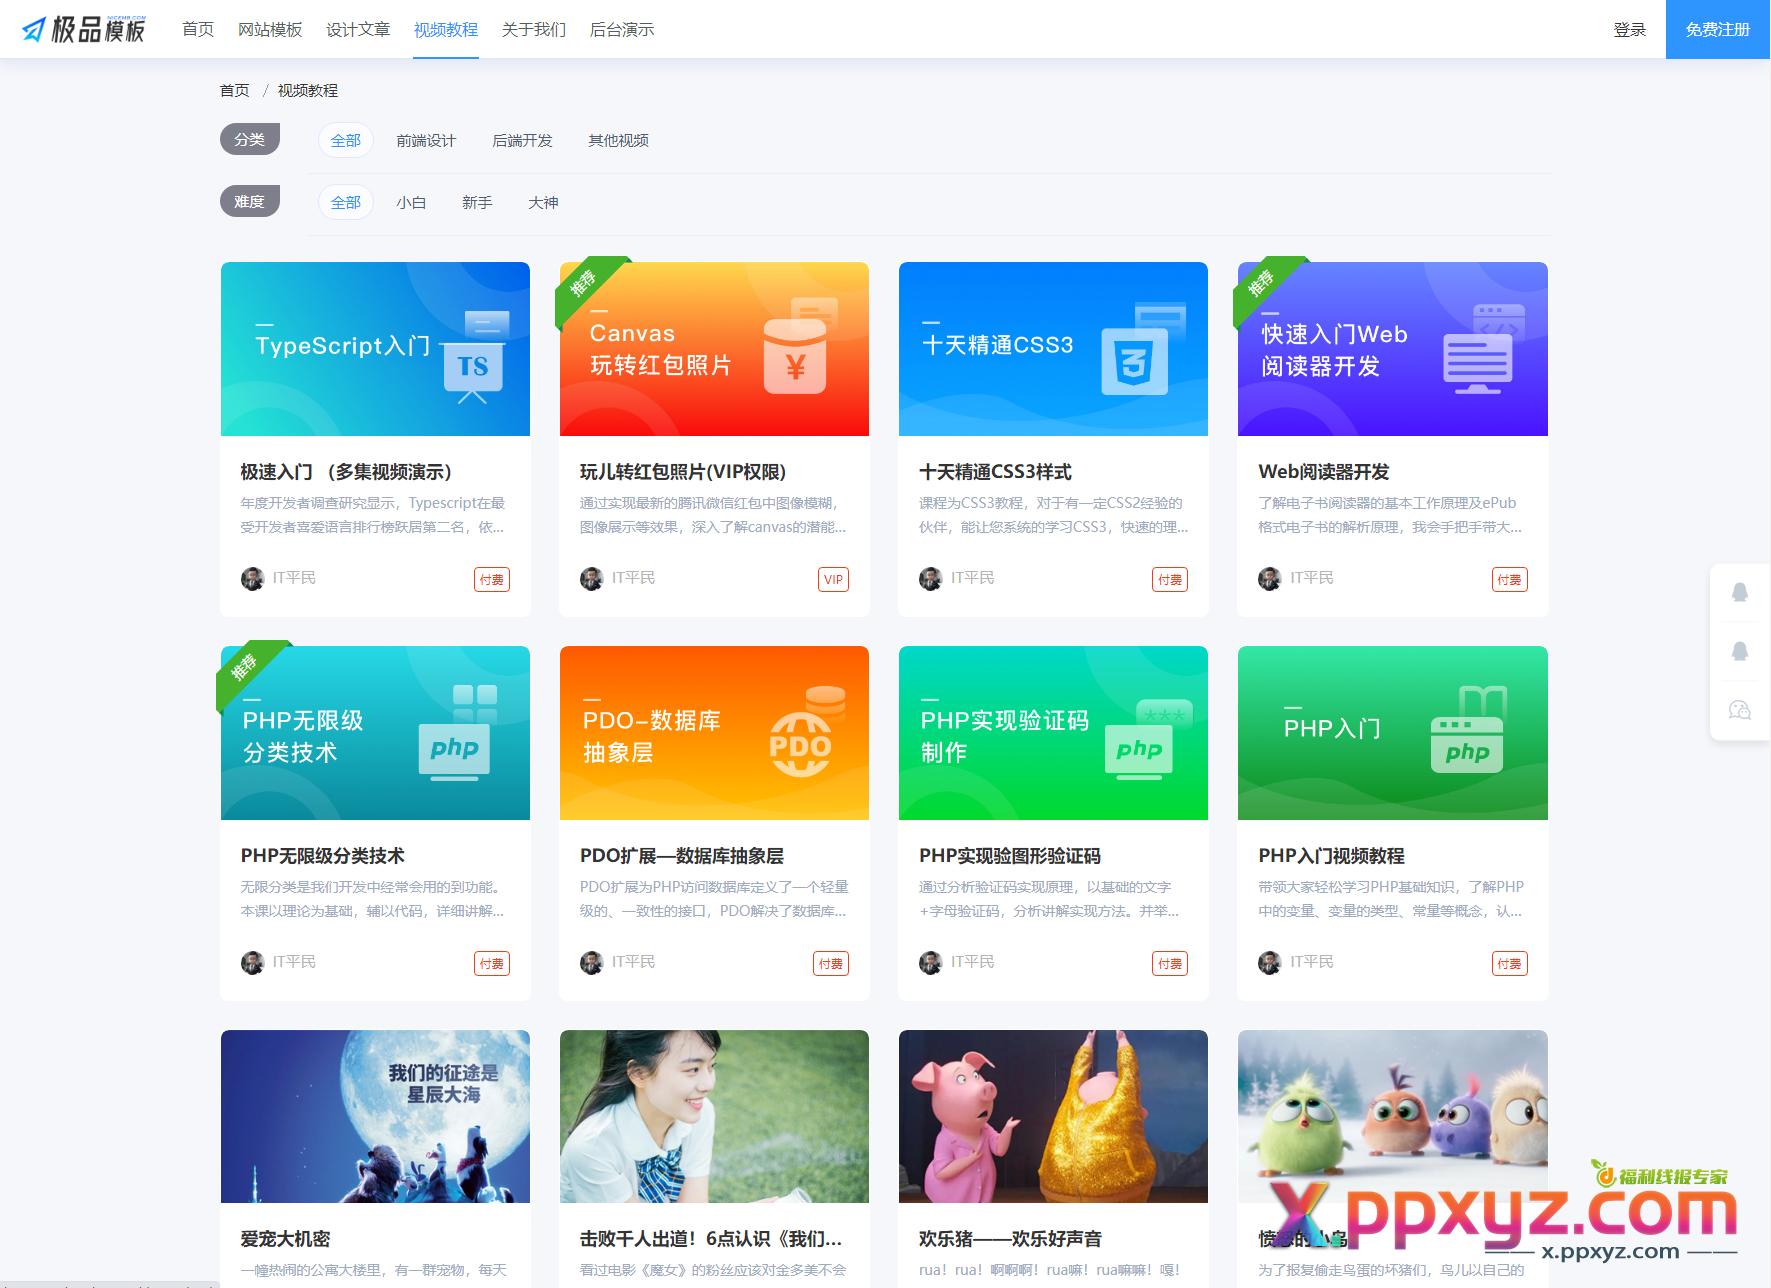Select 全部 in the 难度 filter
Image resolution: width=1771 pixels, height=1288 pixels.
pyautogui.click(x=346, y=202)
